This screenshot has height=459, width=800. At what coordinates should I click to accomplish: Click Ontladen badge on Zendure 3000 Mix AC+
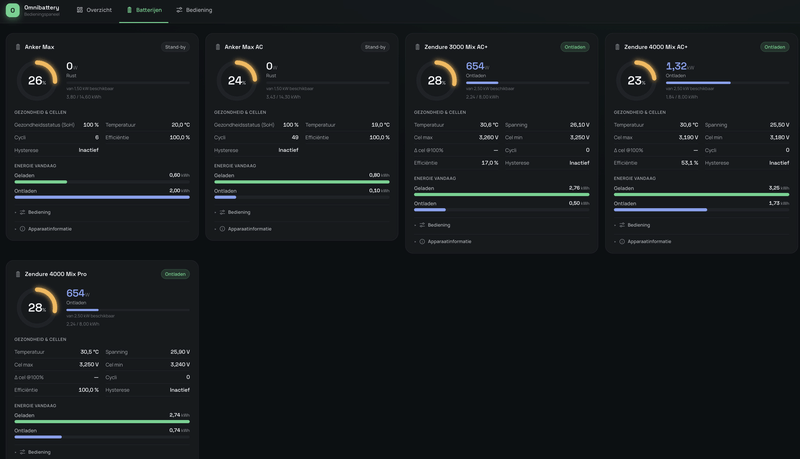pyautogui.click(x=575, y=47)
